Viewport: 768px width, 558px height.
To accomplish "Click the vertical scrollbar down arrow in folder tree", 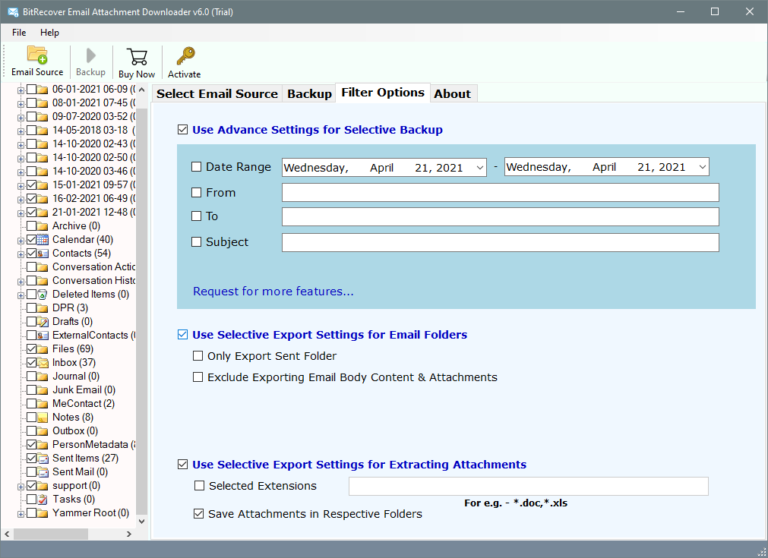I will tap(142, 521).
